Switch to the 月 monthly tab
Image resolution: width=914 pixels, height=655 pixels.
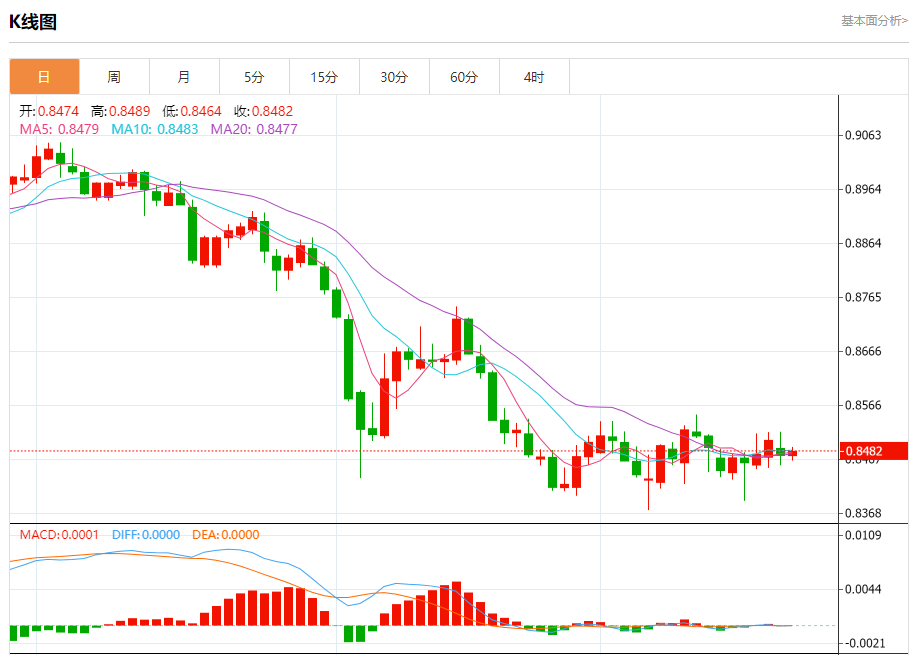(x=184, y=76)
